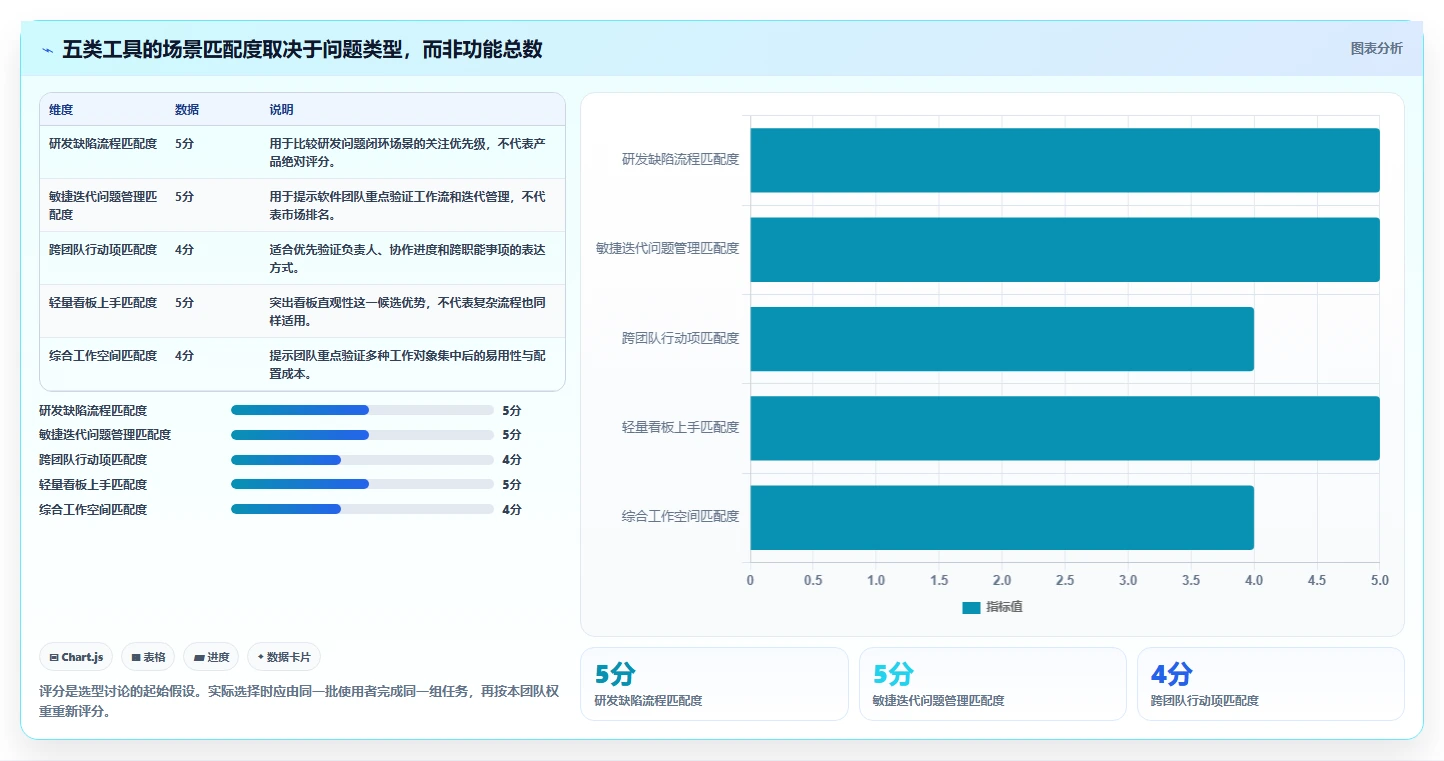Open the 5分 敏捷迭代问题管理匹配度 data card
1444x761 pixels.
tap(993, 684)
